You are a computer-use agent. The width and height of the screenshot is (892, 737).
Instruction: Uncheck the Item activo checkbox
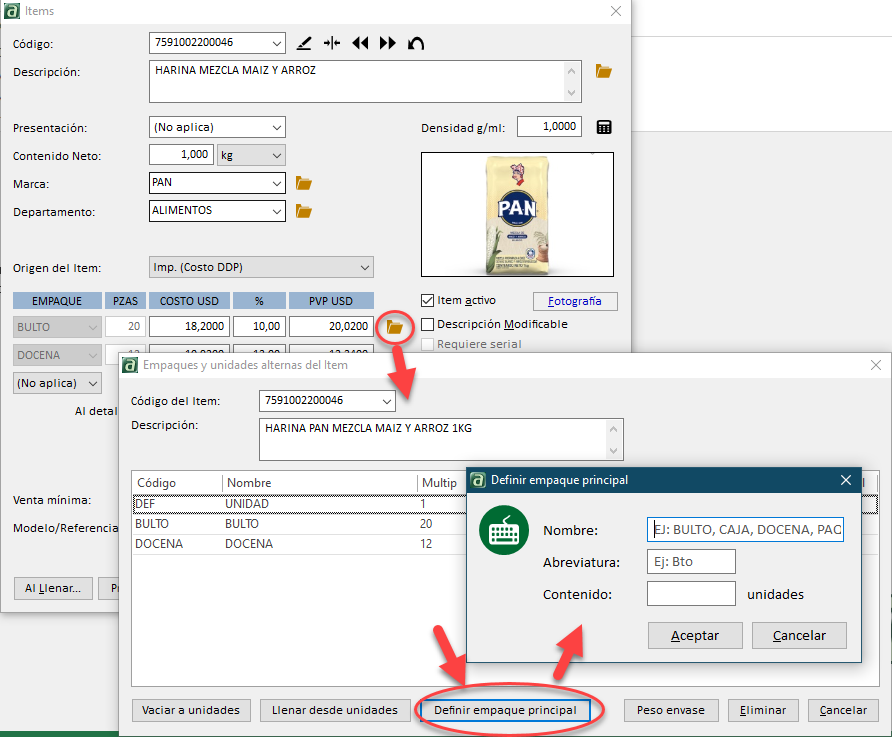pos(428,300)
